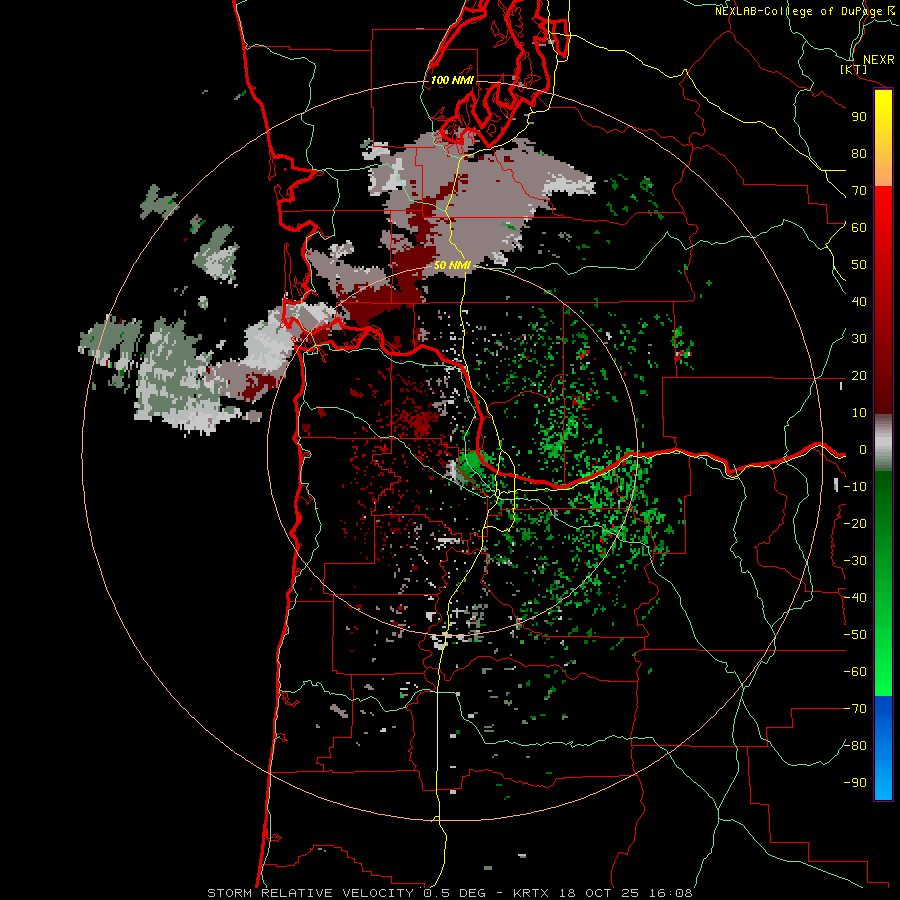Click the 90 value on the velocity scale
Viewport: 900px width, 900px height.
coord(859,117)
